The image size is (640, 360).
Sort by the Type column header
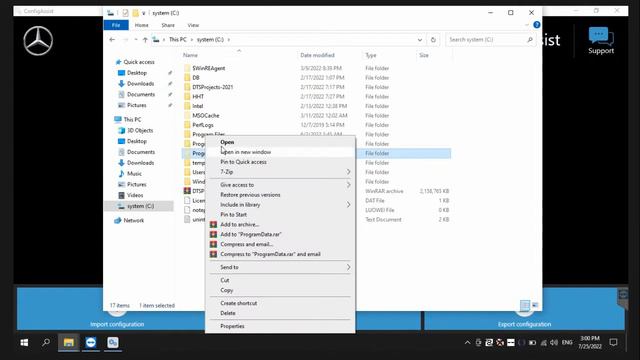[371, 55]
